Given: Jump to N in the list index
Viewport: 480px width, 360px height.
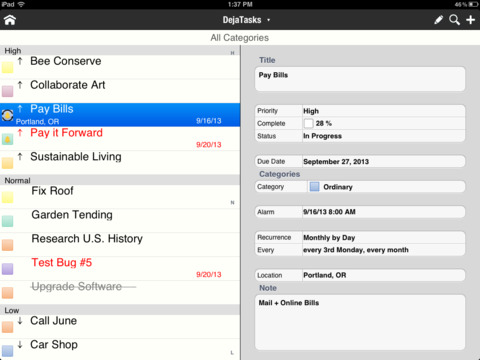Looking at the screenshot, I should click(x=232, y=202).
